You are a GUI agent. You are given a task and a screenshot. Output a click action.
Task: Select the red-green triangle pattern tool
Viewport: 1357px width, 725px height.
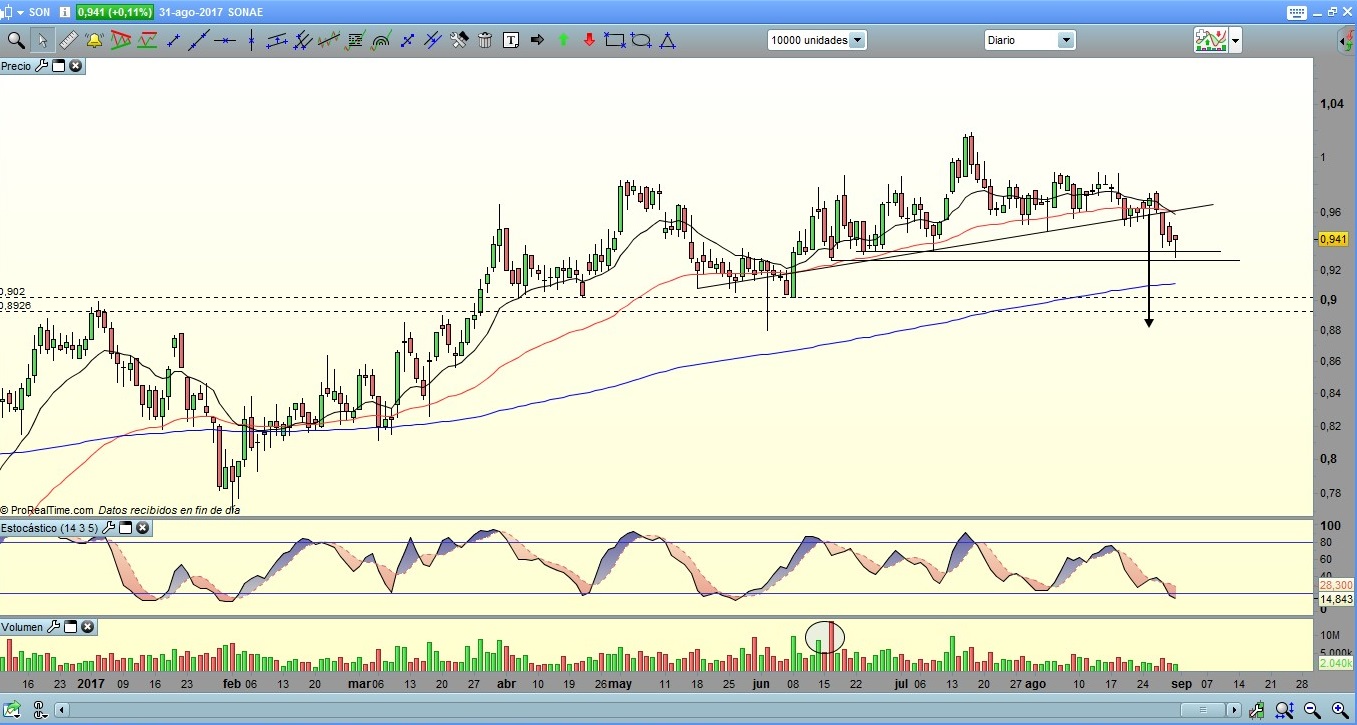(121, 40)
